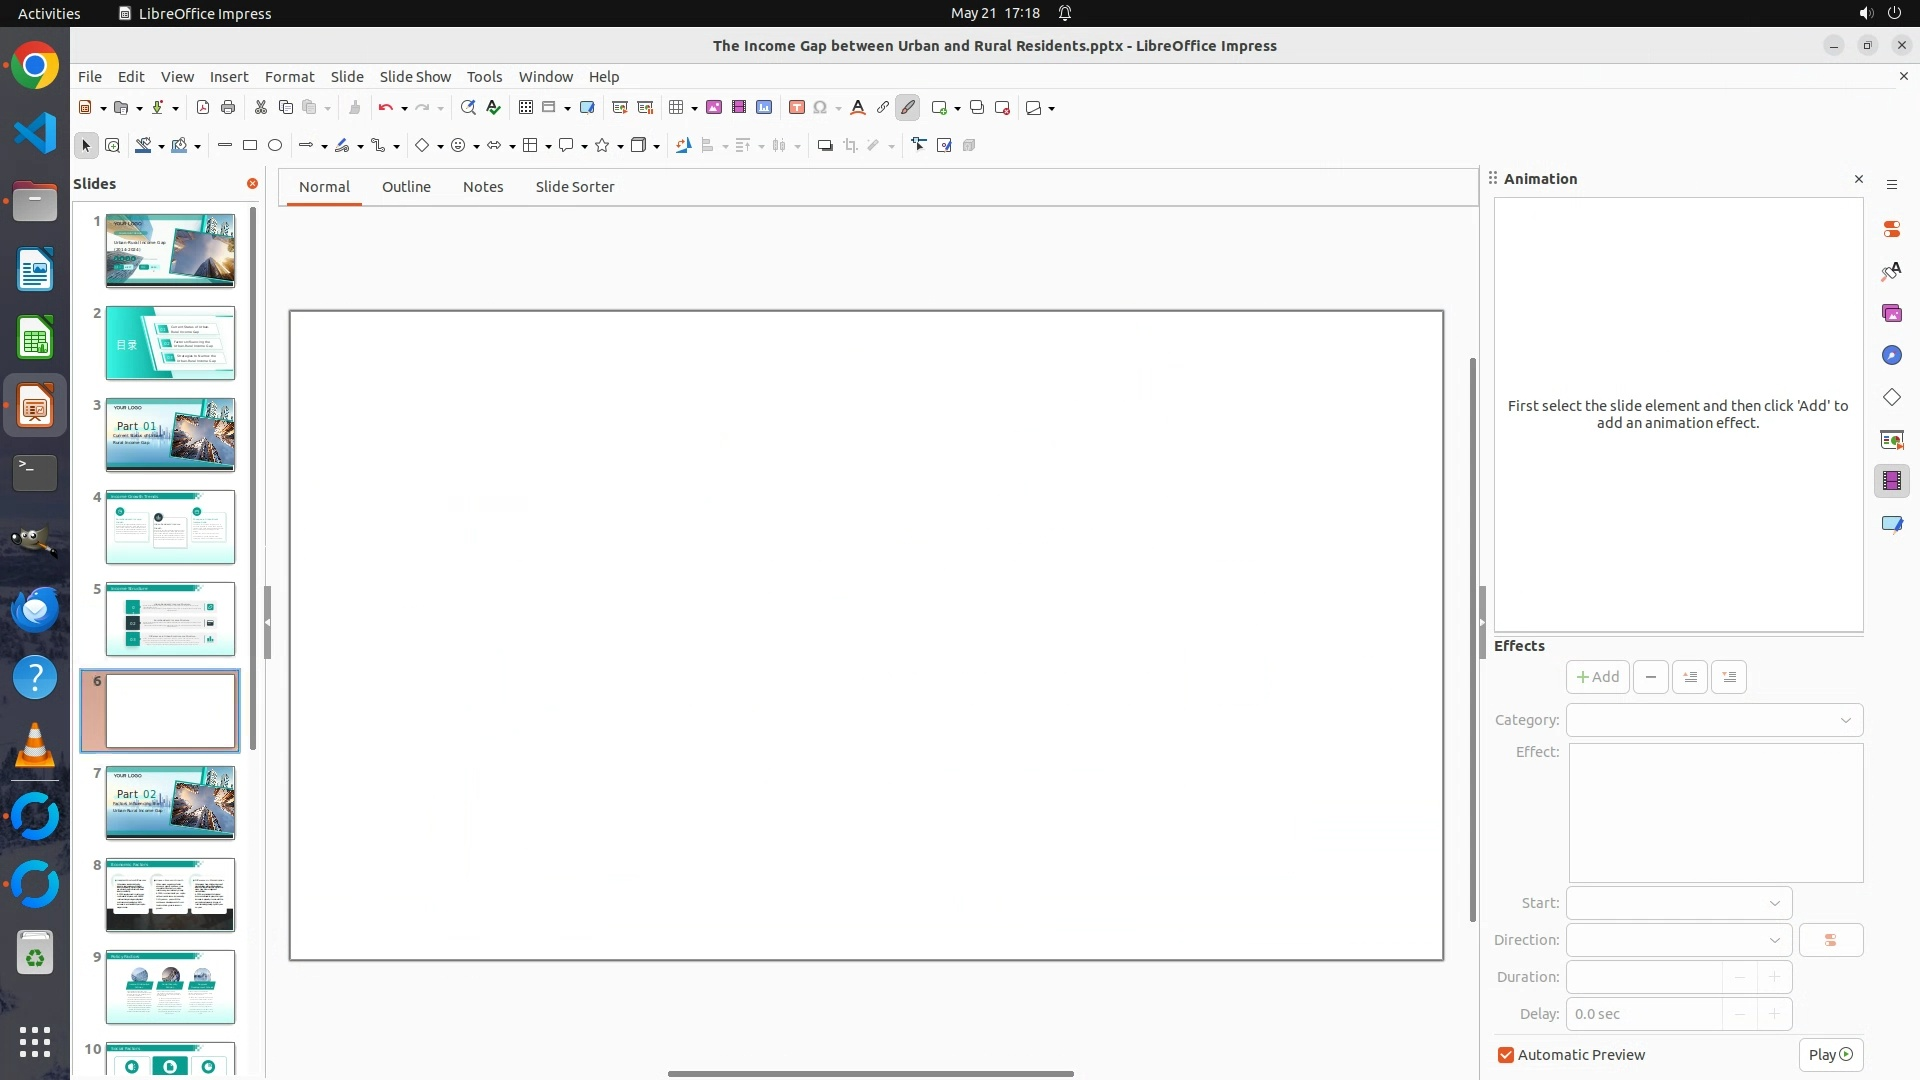Screen dimensions: 1920x1080
Task: Click the Add effect button
Action: tap(1597, 677)
